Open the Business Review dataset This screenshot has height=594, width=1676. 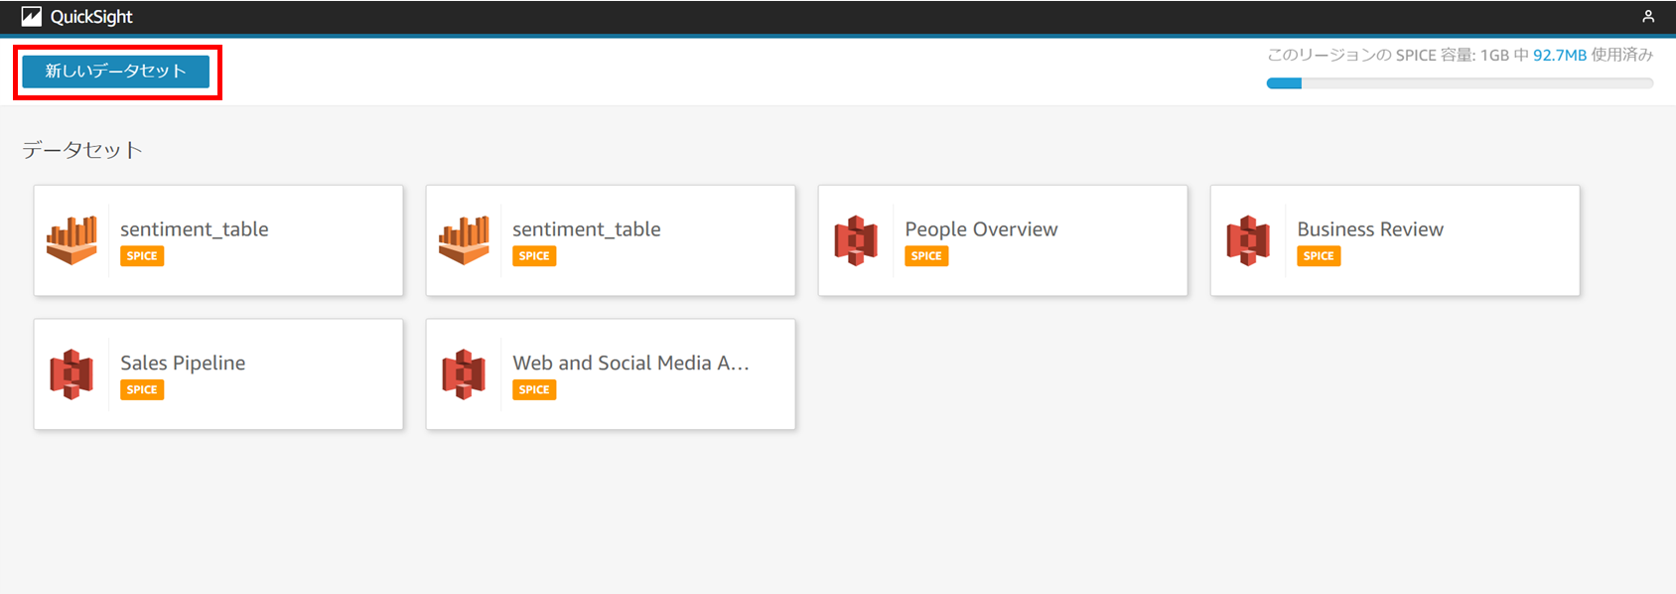[1369, 229]
